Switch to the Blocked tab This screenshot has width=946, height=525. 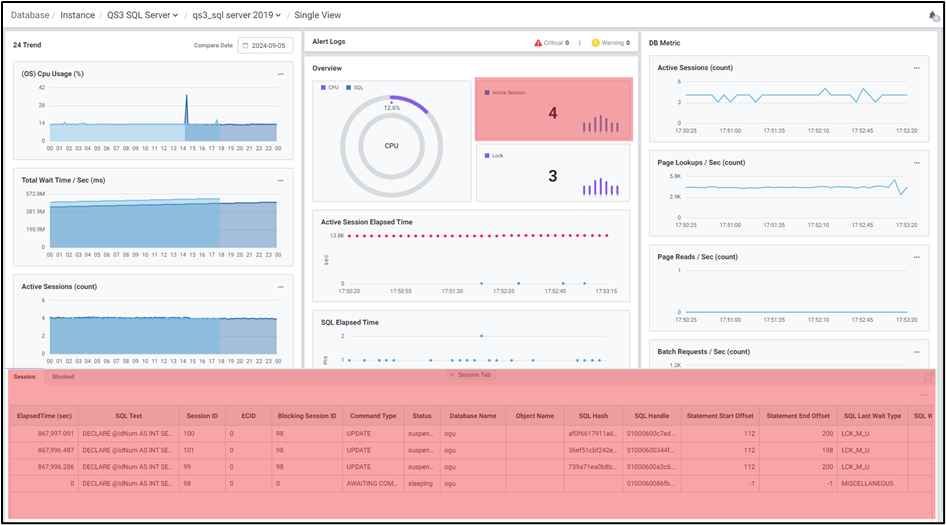point(63,377)
